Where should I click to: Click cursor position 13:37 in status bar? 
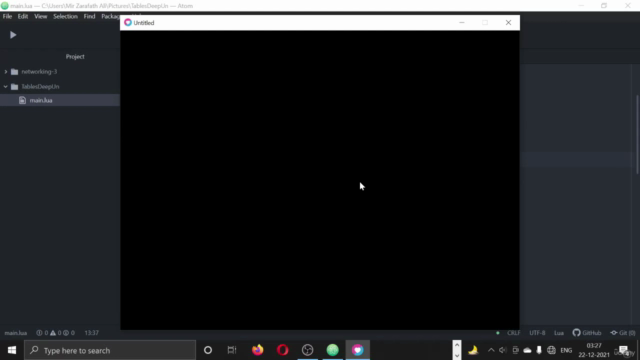[x=91, y=333]
